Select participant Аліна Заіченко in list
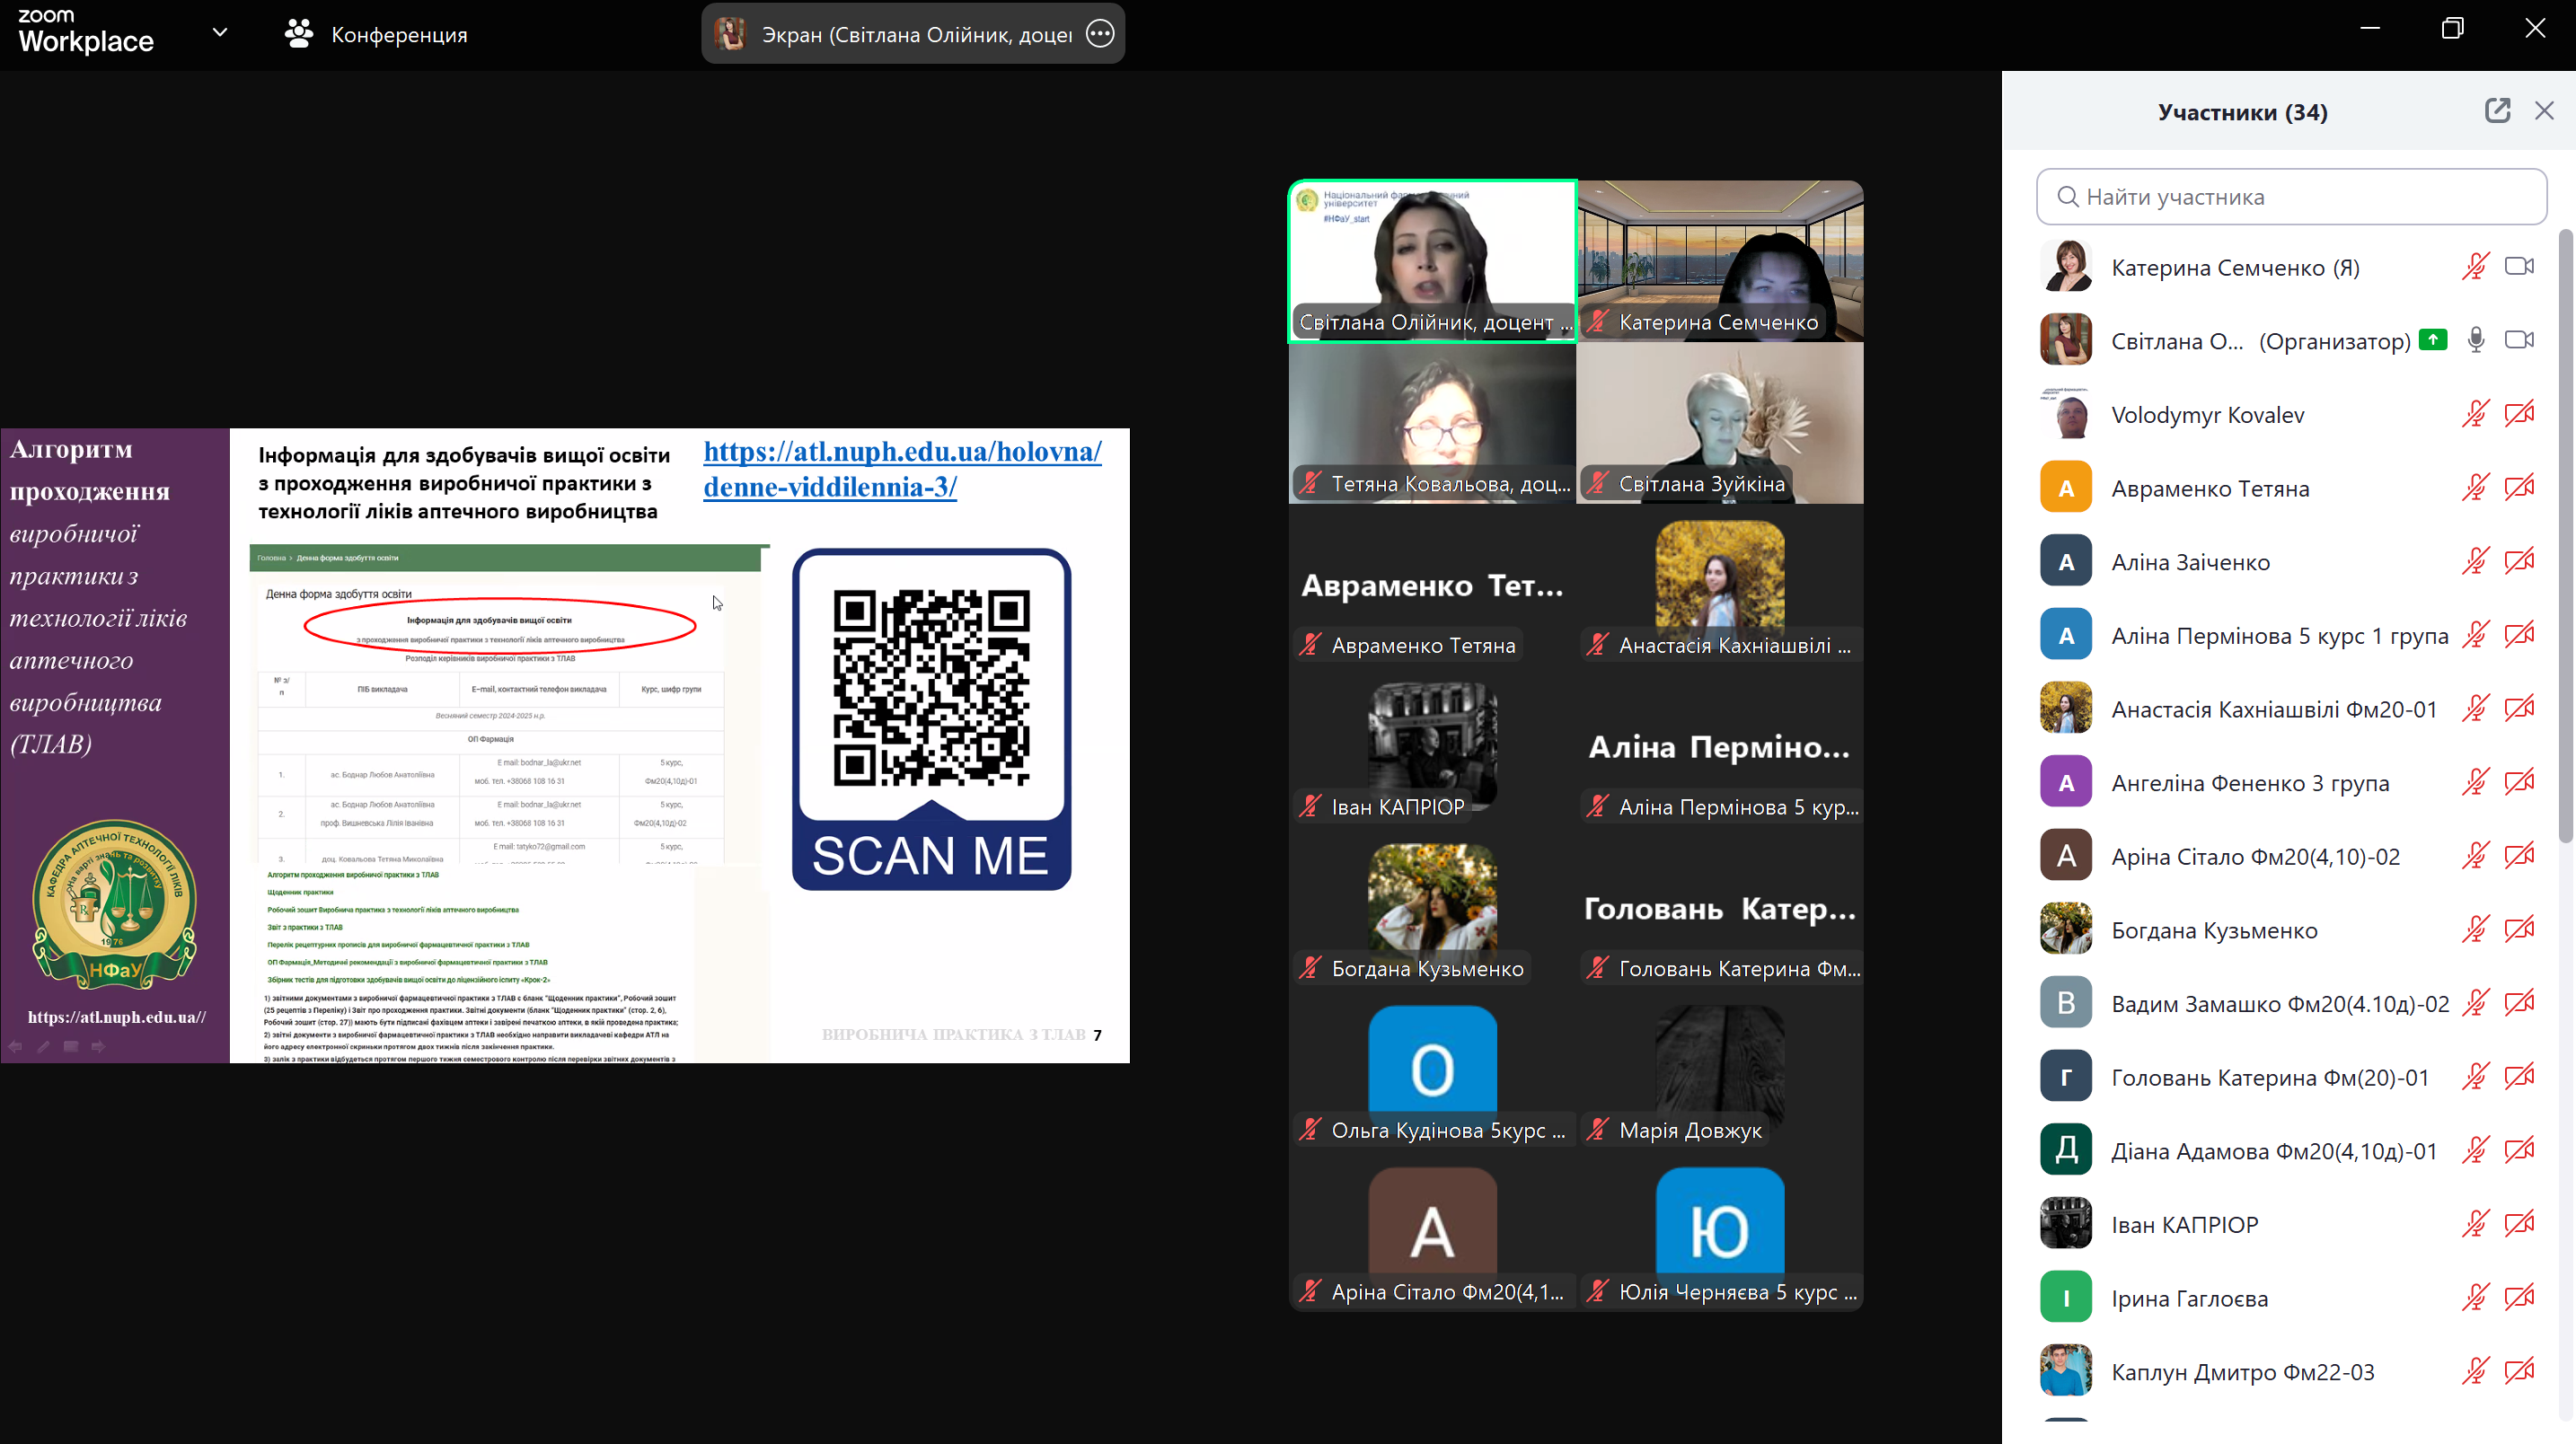The width and height of the screenshot is (2576, 1444). click(2290, 561)
